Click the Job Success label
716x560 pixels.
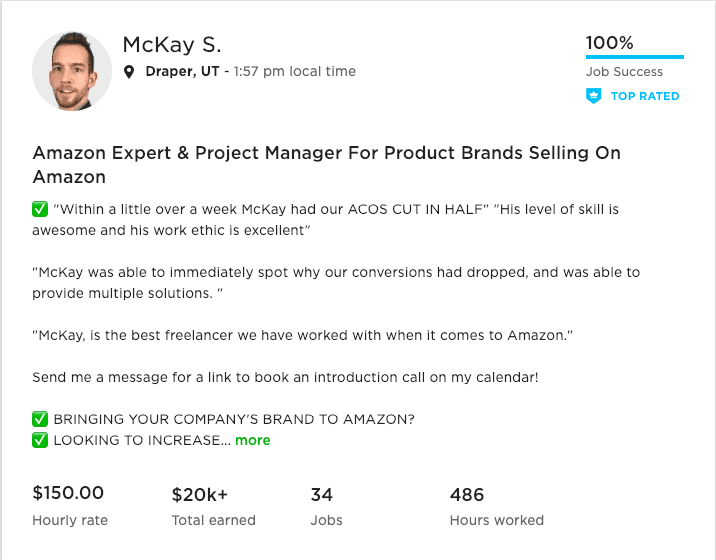tap(624, 72)
